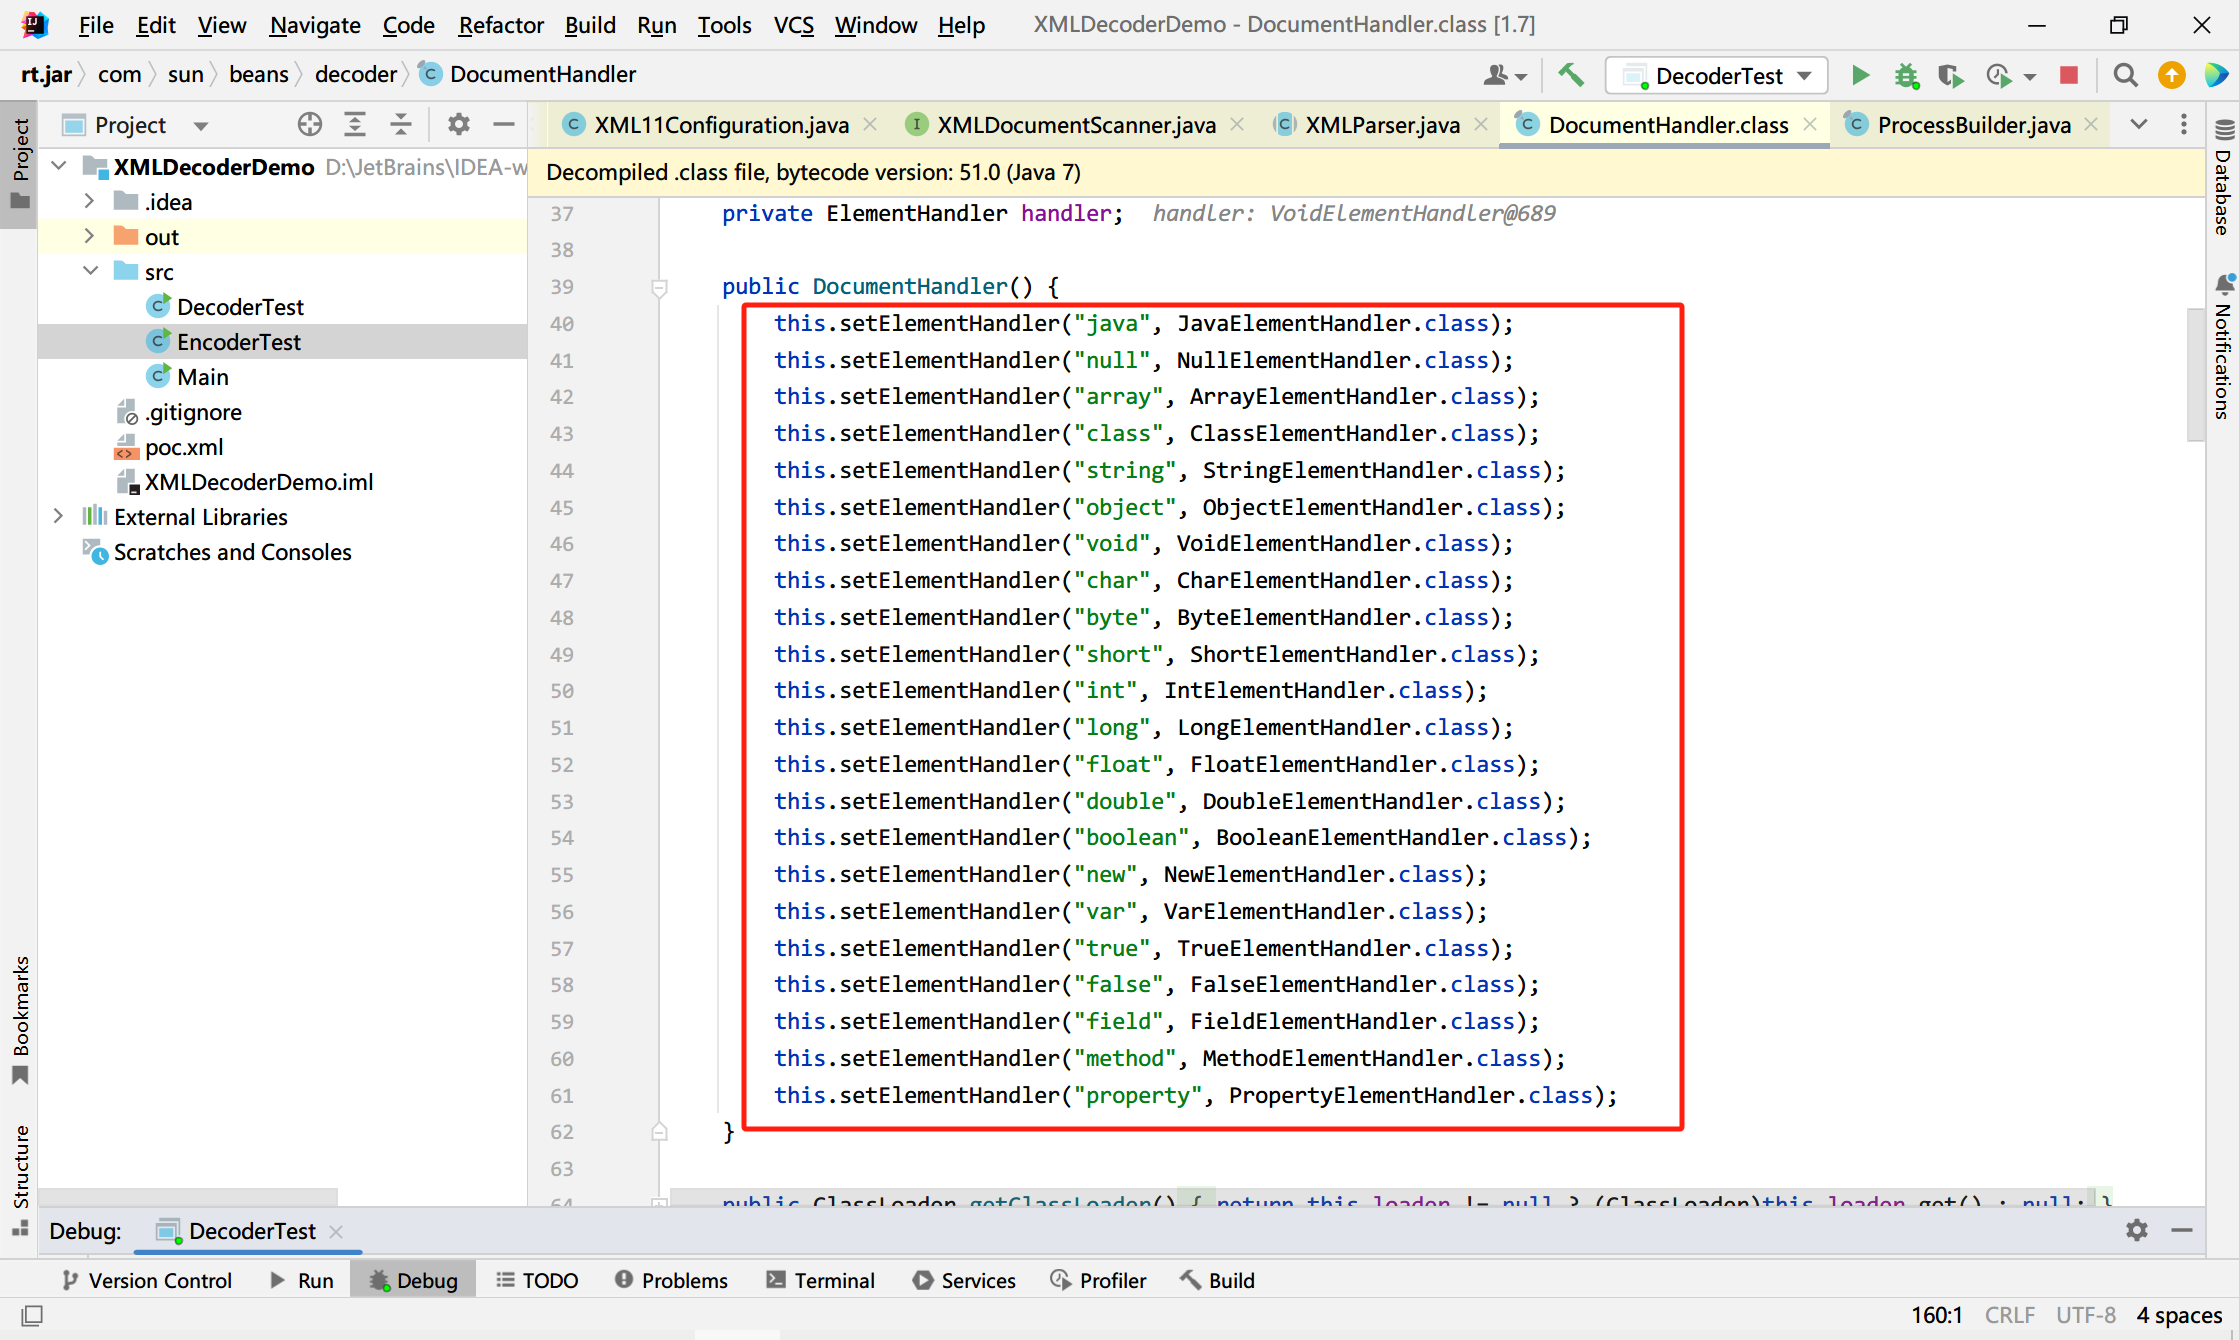Expand External Libraries node

[x=58, y=516]
